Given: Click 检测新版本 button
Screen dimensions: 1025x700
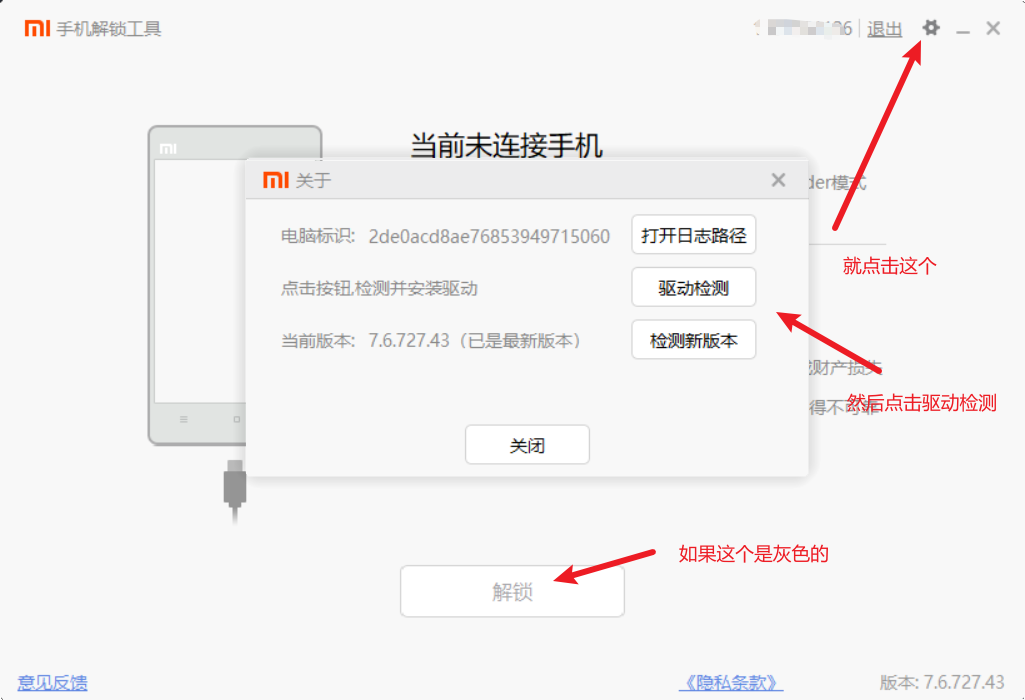Looking at the screenshot, I should 694,340.
